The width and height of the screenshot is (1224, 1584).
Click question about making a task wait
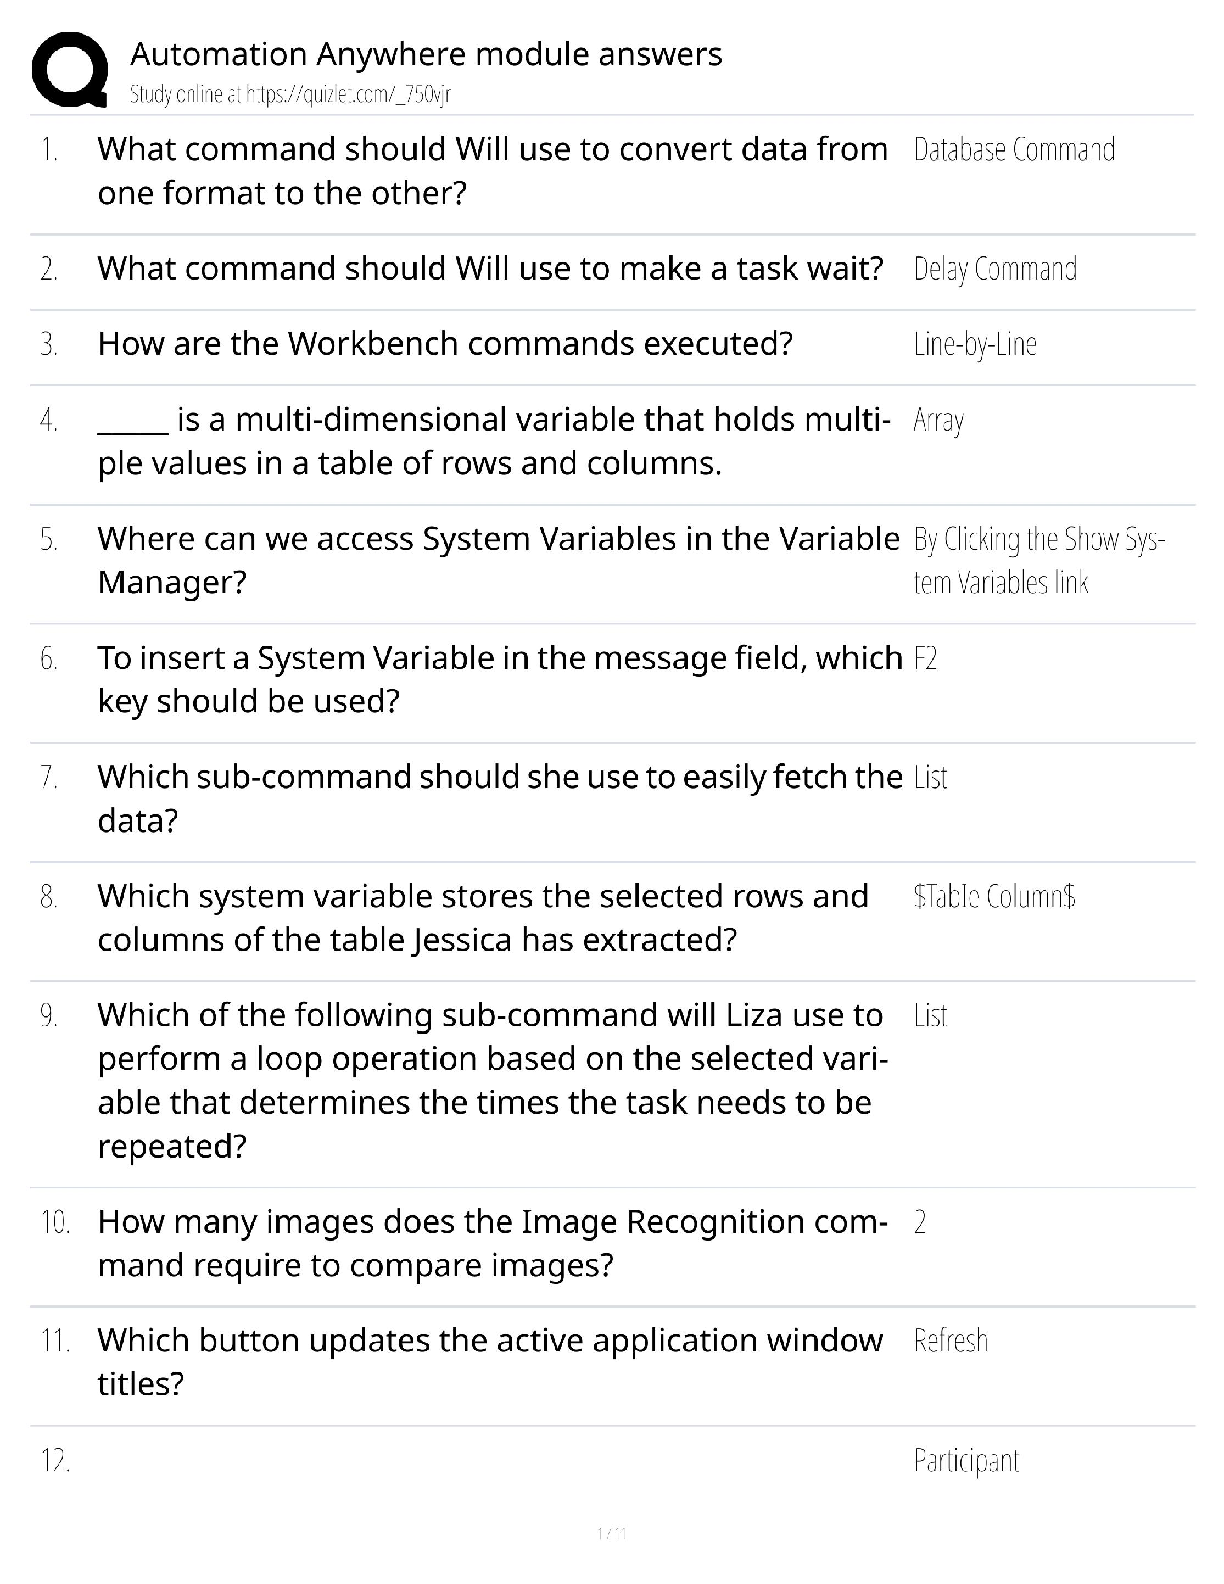tap(490, 269)
